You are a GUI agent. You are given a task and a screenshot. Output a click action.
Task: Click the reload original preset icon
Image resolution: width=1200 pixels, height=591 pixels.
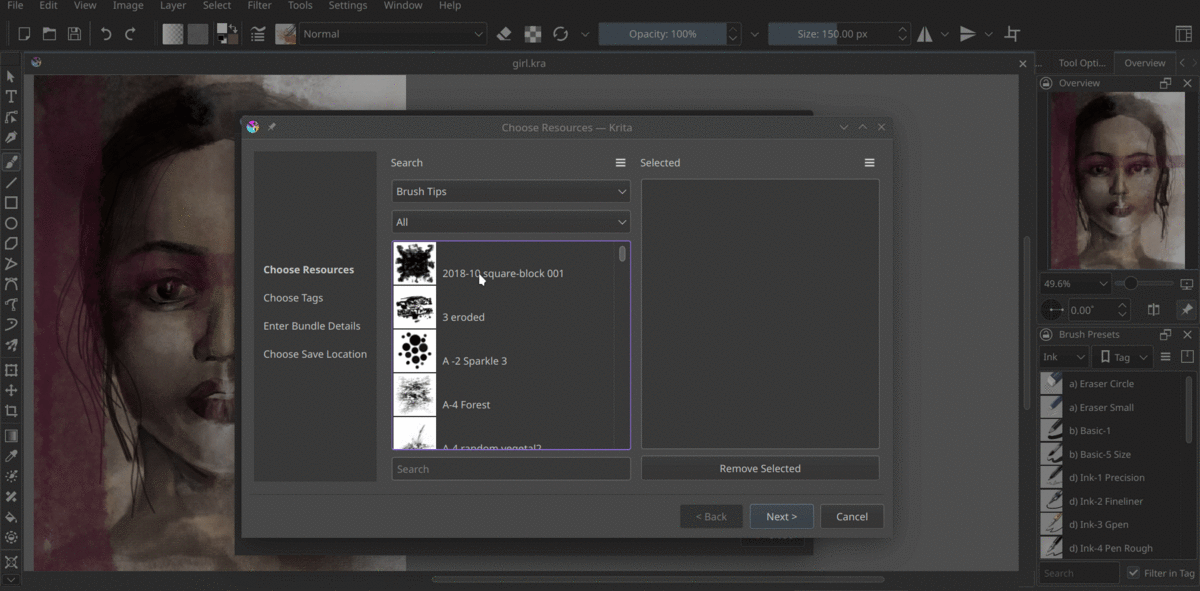[x=560, y=34]
